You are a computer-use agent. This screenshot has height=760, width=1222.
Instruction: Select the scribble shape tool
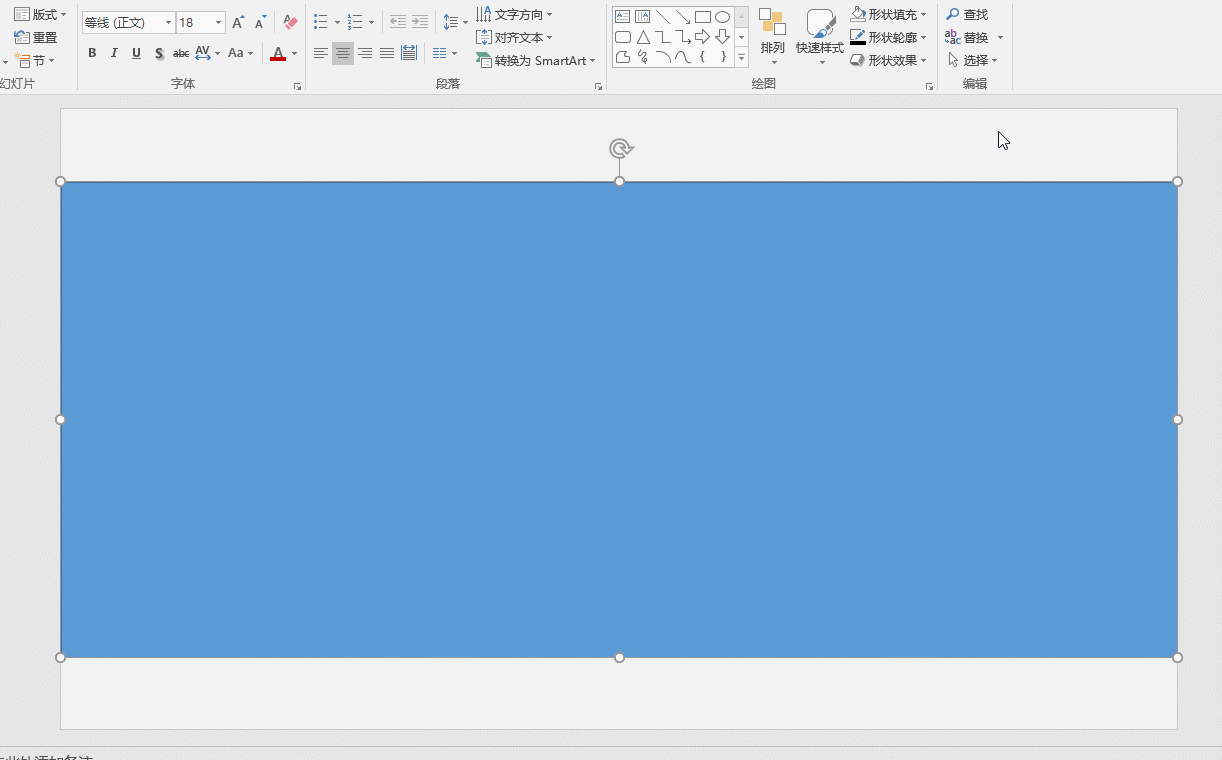pos(642,57)
